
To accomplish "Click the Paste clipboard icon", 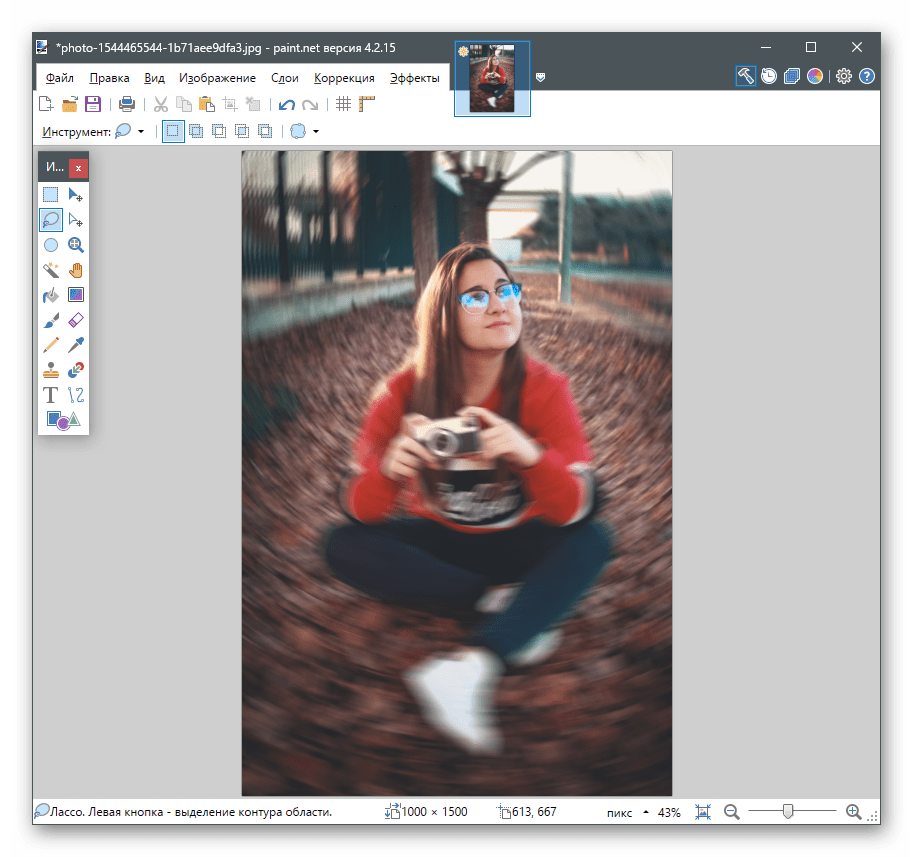I will pyautogui.click(x=207, y=104).
